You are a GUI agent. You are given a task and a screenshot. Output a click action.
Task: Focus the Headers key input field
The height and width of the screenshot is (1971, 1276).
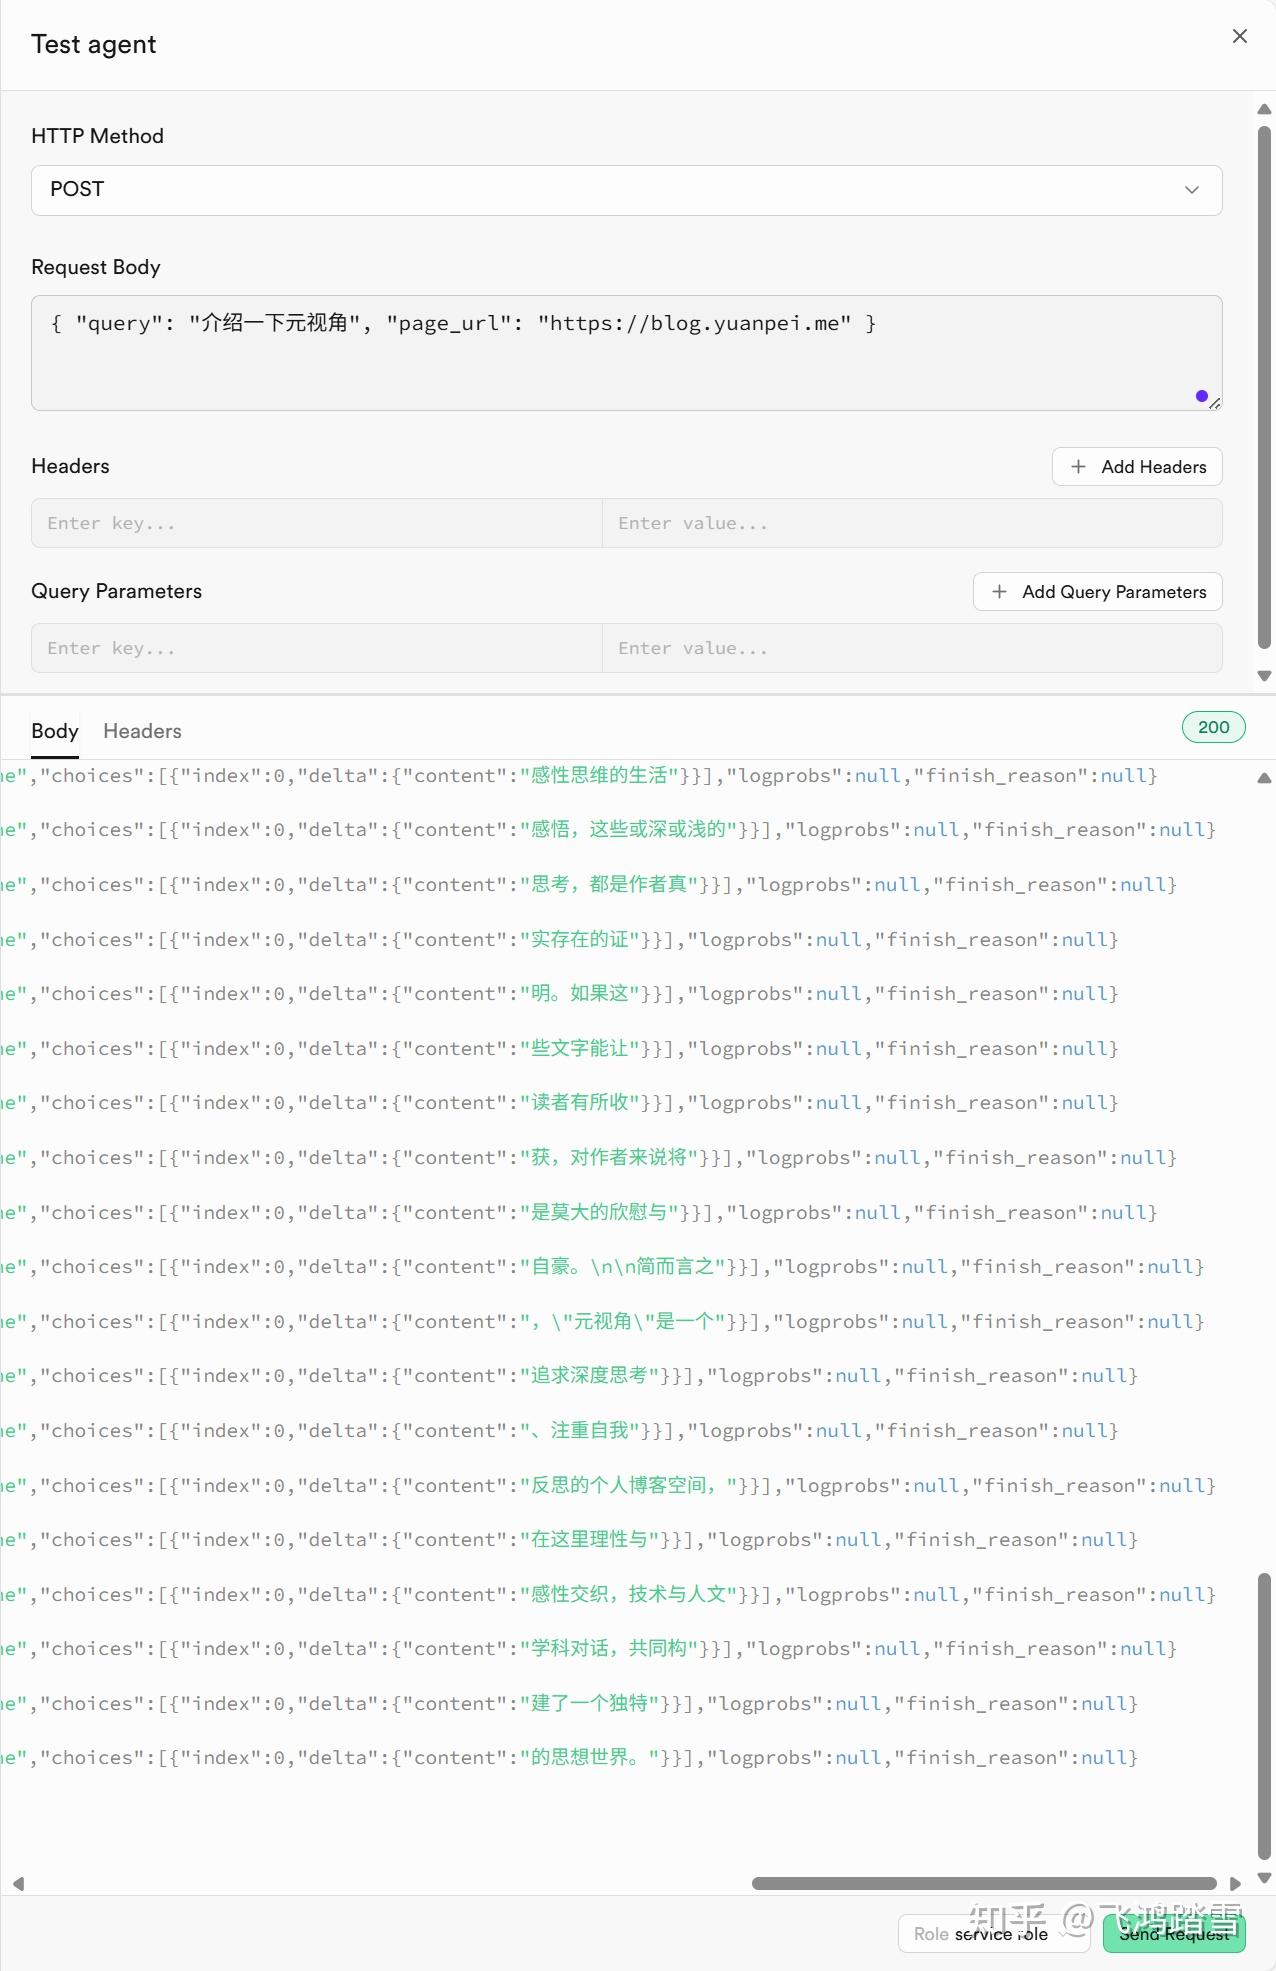[x=316, y=523]
